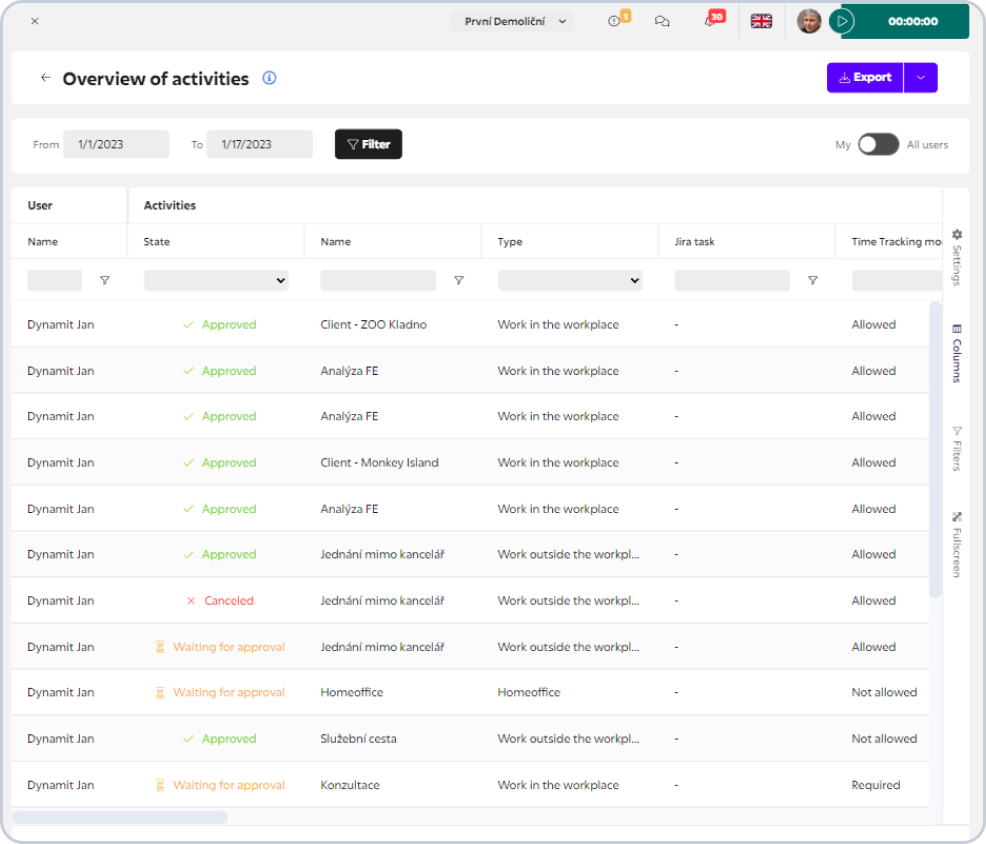Edit the To date field
The height and width of the screenshot is (844, 986).
point(259,145)
